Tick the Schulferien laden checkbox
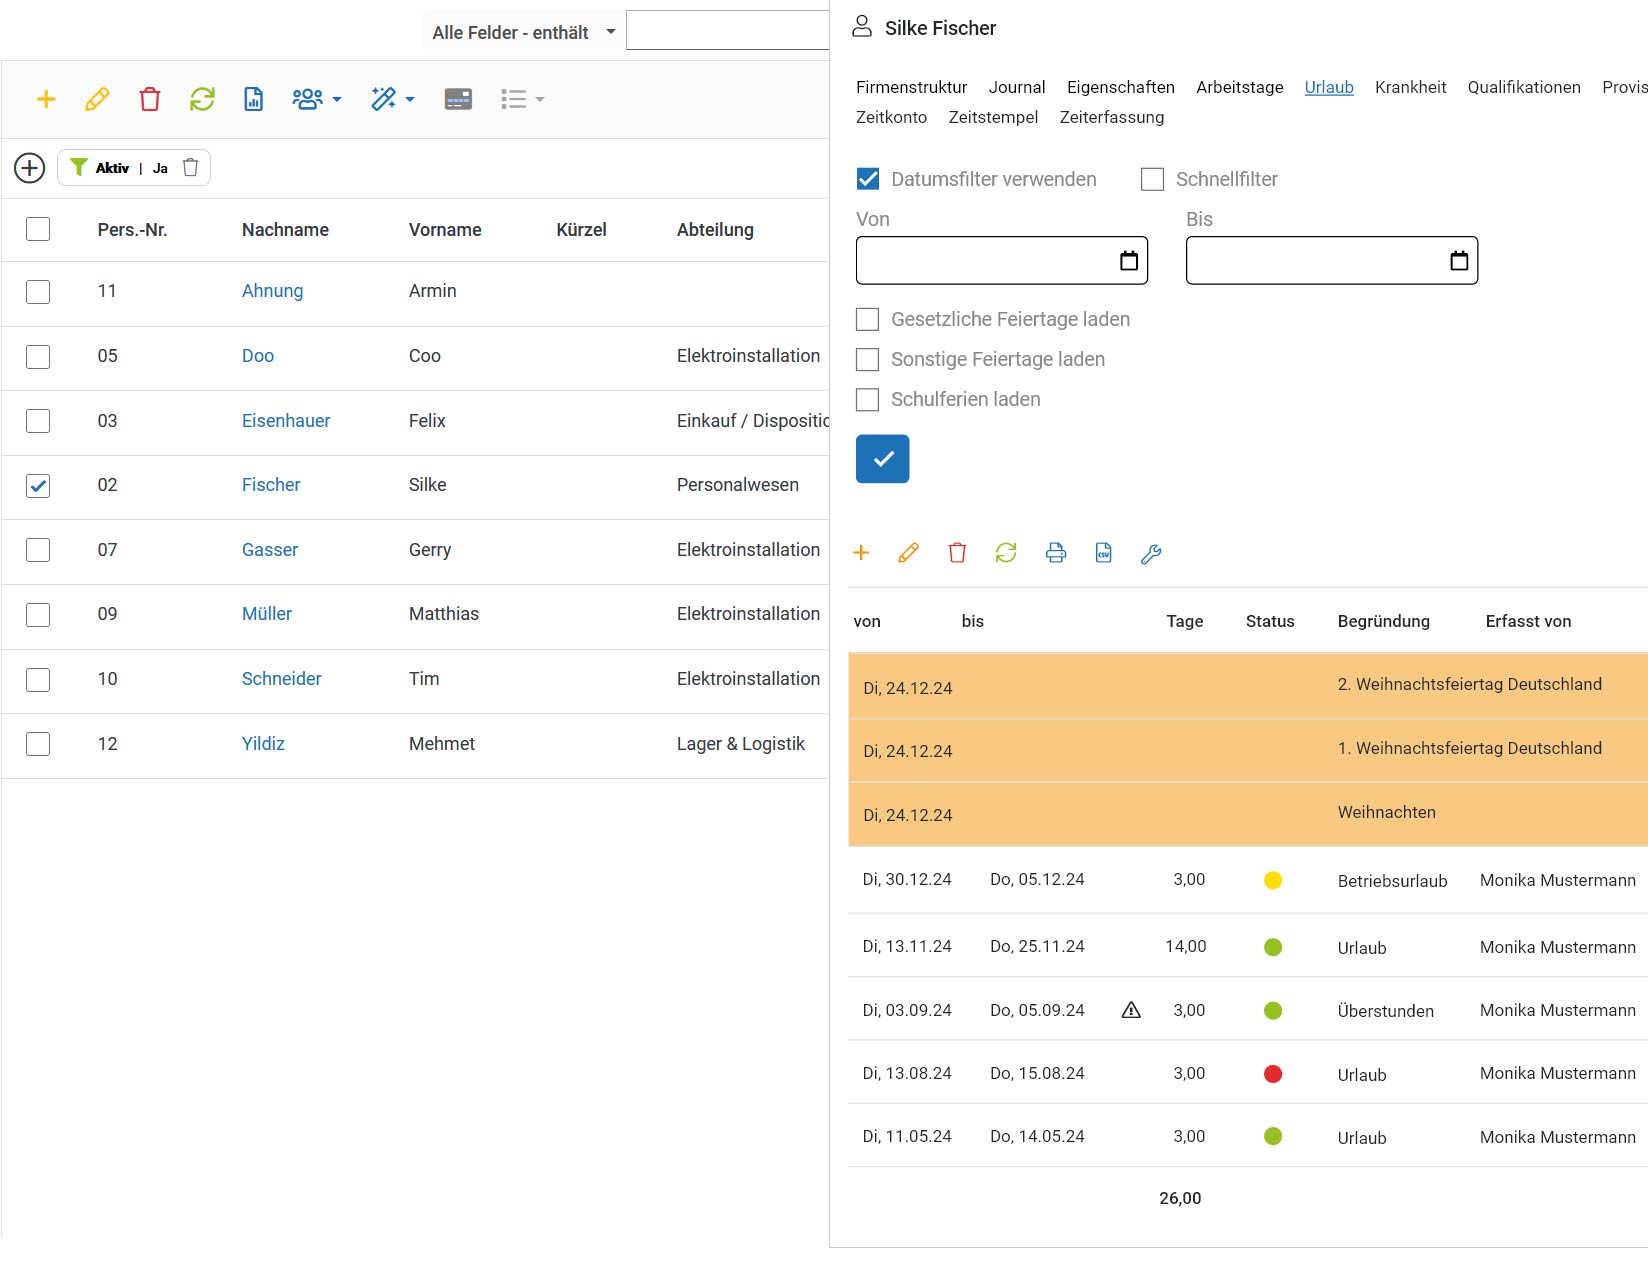 (x=868, y=399)
